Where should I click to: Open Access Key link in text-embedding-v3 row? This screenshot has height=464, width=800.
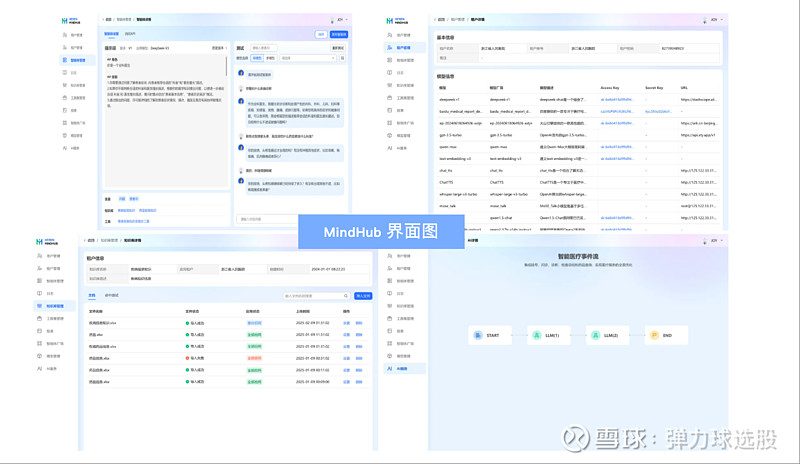pyautogui.click(x=616, y=159)
